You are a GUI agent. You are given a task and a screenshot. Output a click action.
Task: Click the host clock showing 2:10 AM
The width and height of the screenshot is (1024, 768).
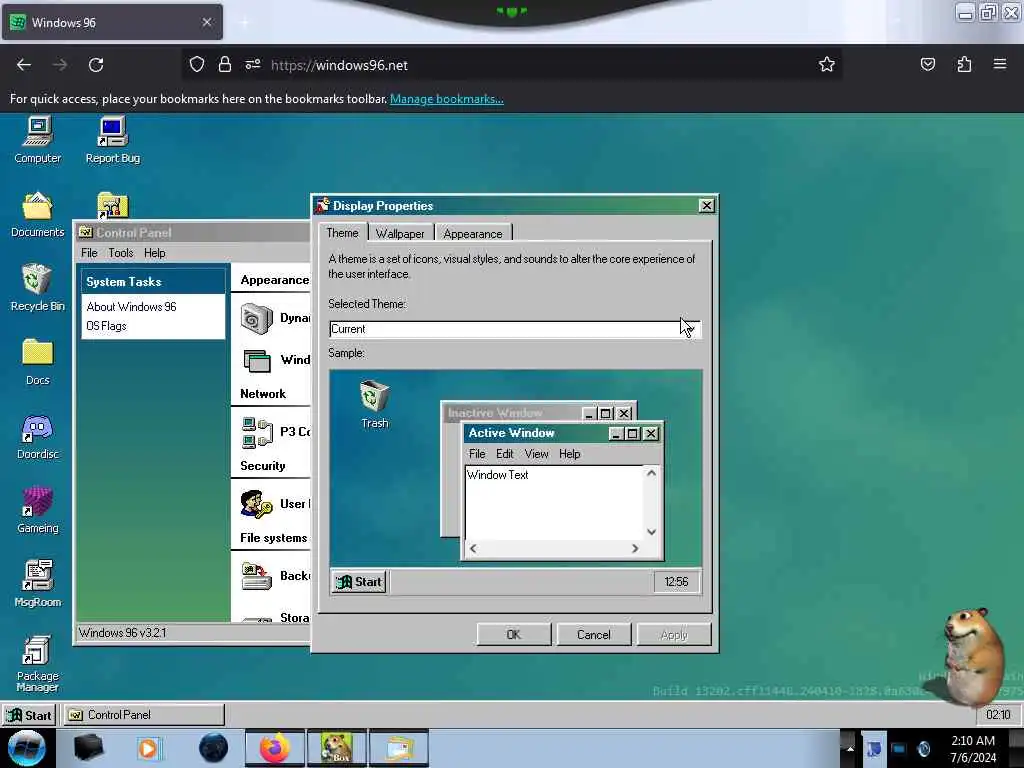click(x=973, y=749)
